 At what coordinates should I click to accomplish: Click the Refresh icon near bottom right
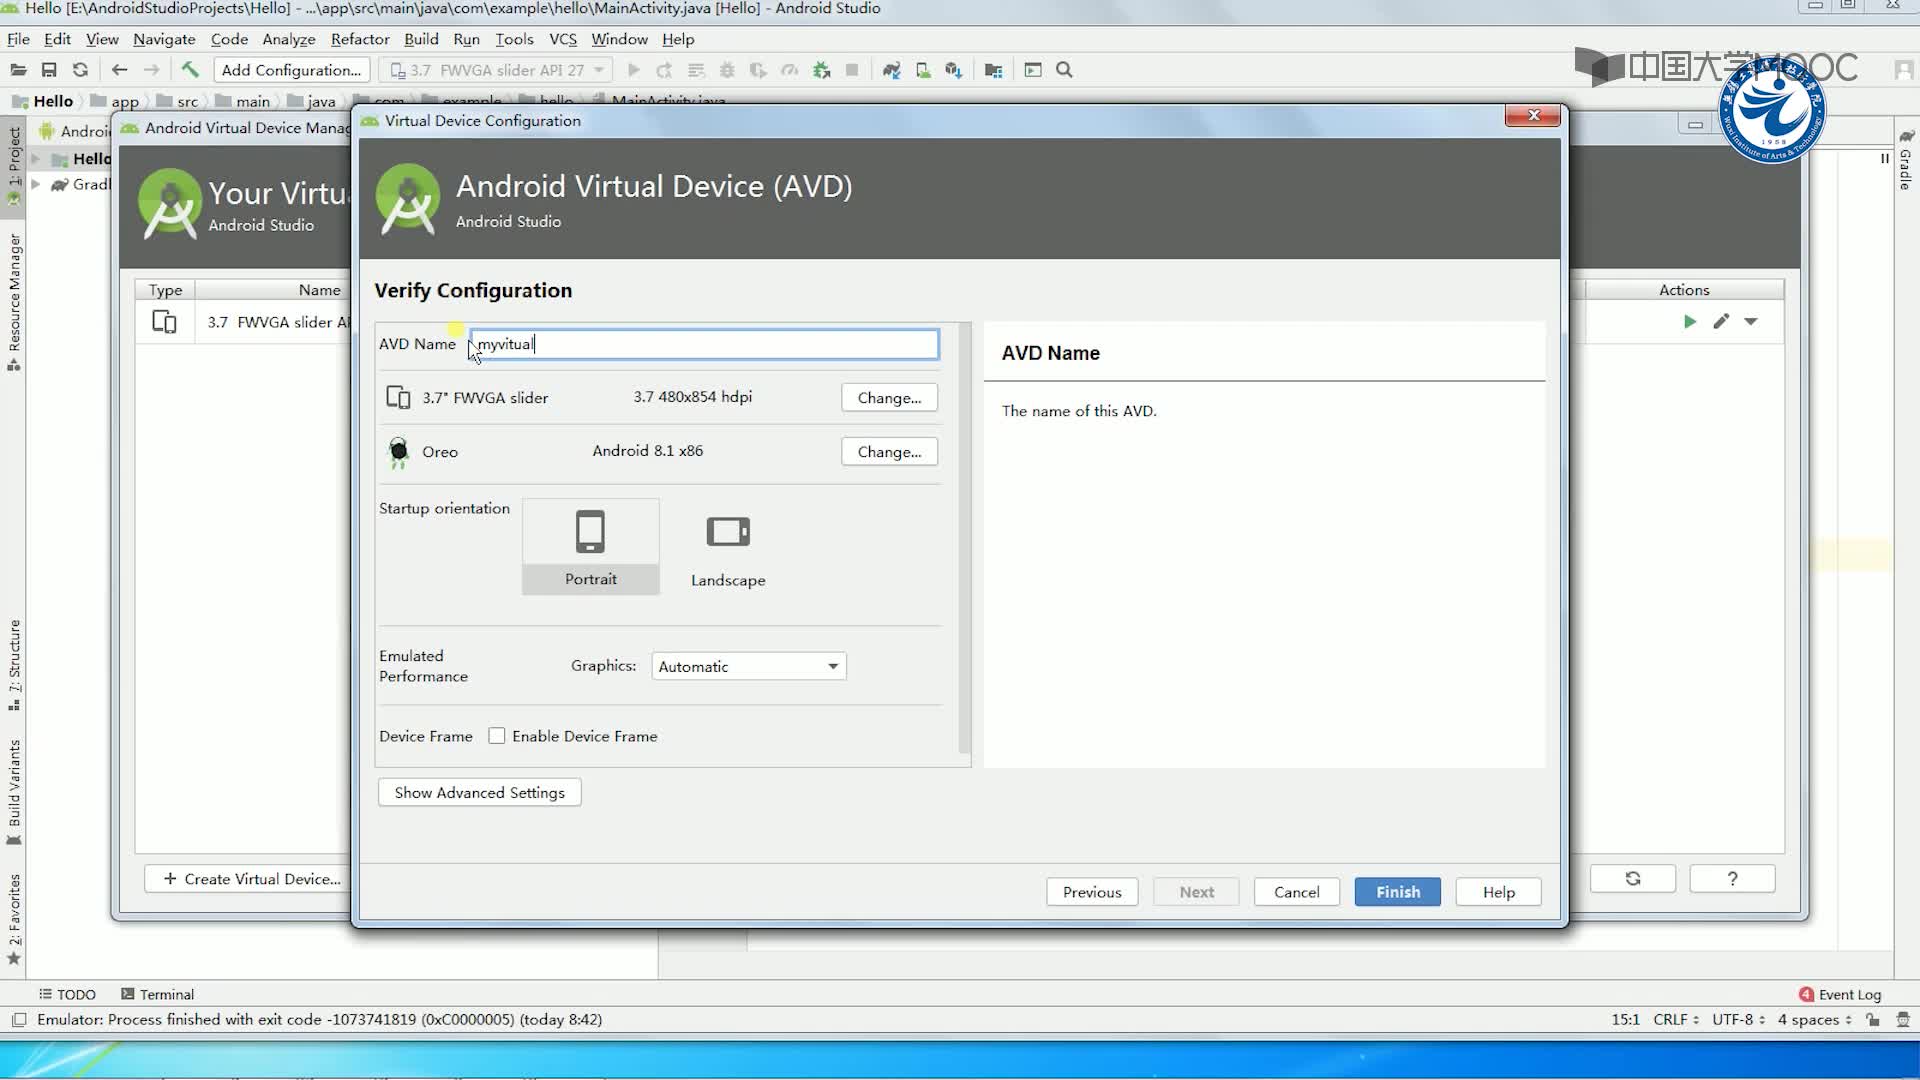point(1633,878)
